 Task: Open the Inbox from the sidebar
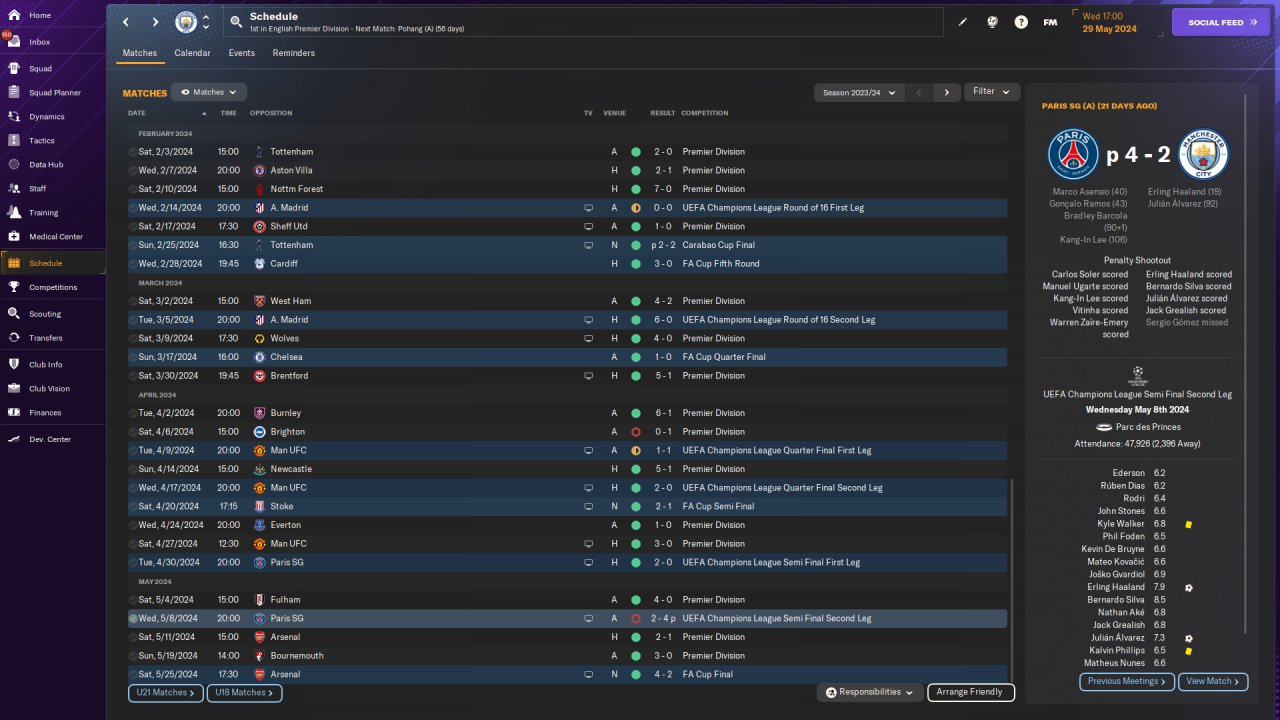[40, 42]
